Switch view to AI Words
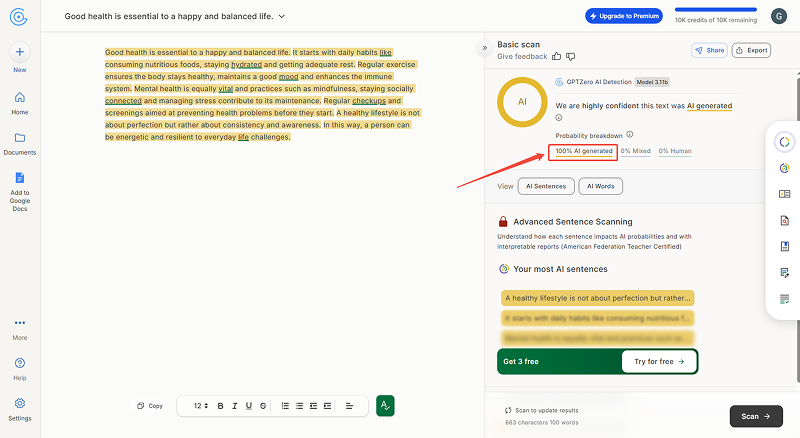 601,186
